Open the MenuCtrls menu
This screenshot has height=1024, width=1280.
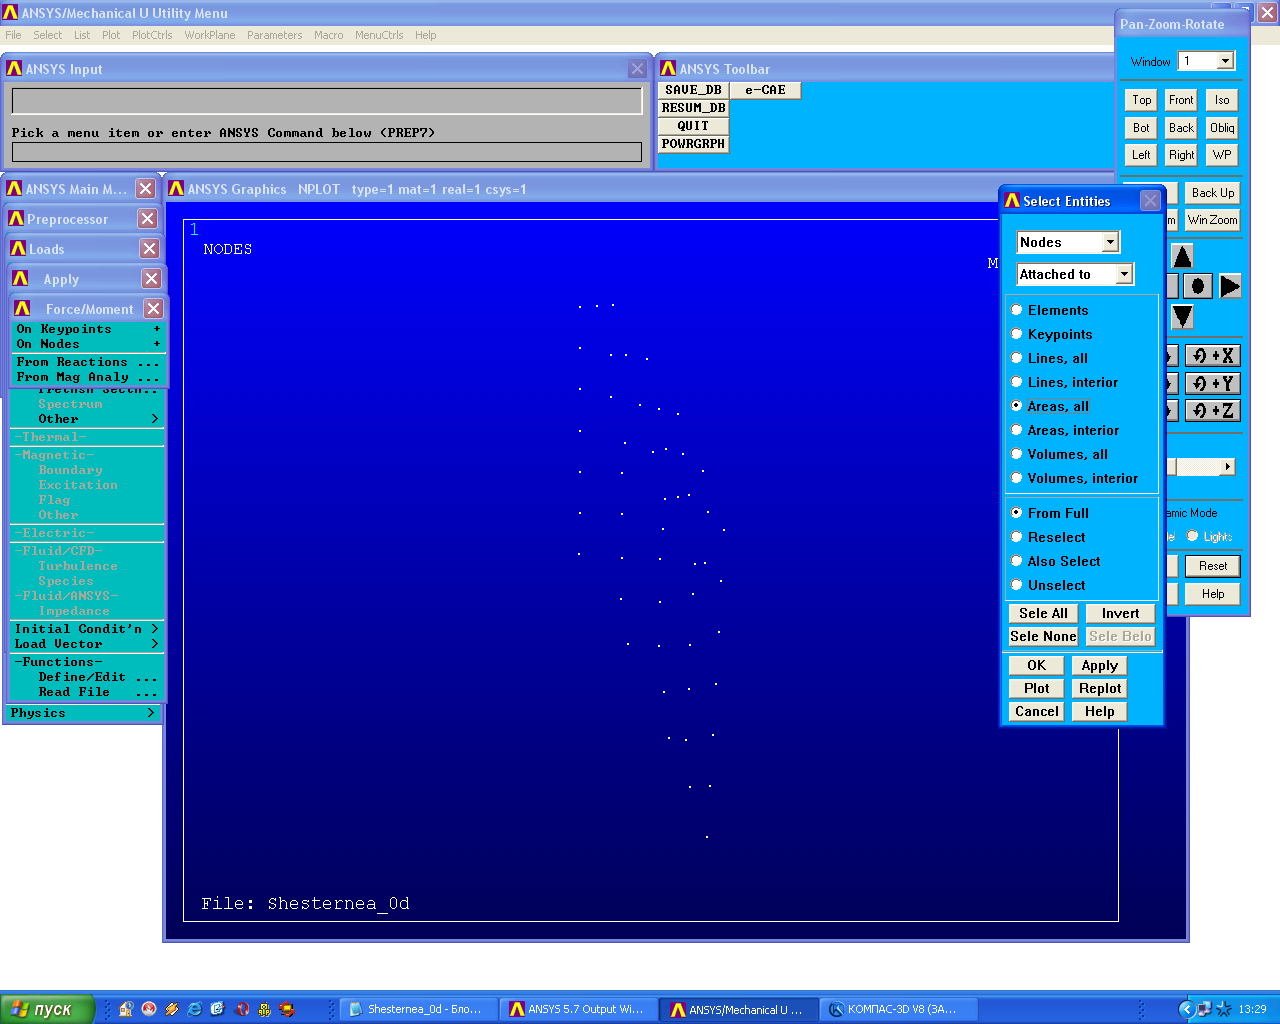coord(379,35)
